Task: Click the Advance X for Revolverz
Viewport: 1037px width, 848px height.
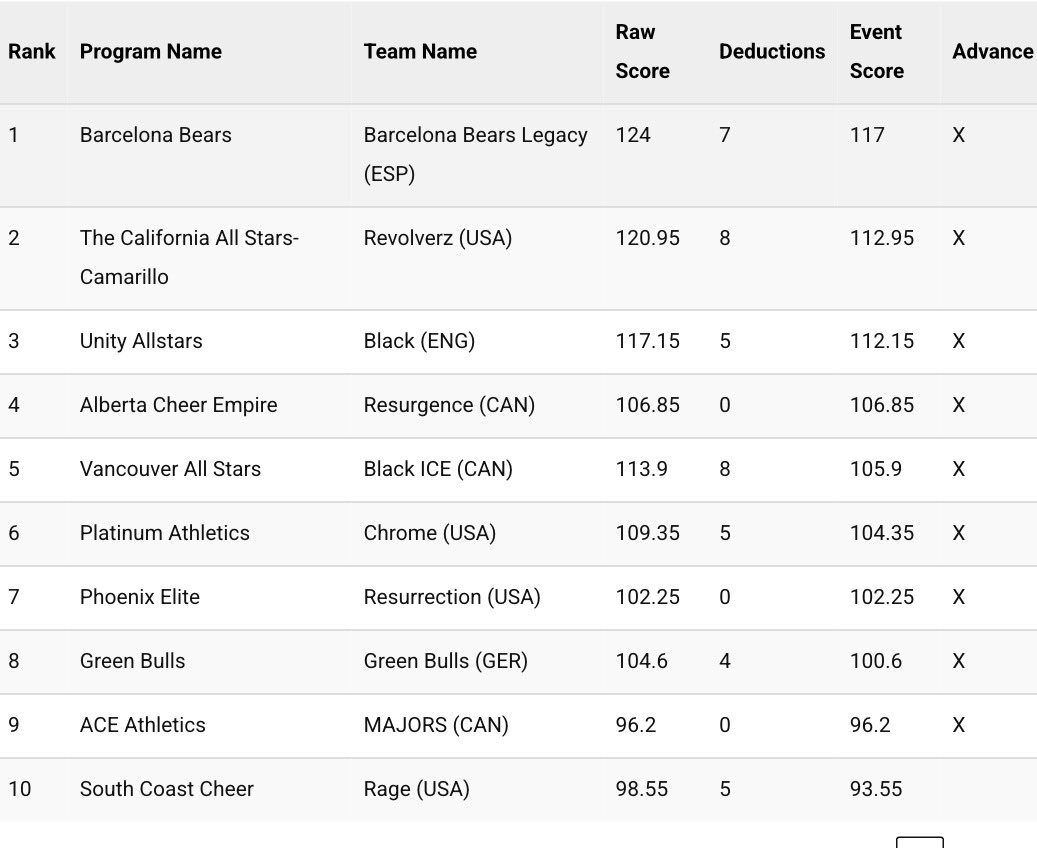Action: coord(958,238)
